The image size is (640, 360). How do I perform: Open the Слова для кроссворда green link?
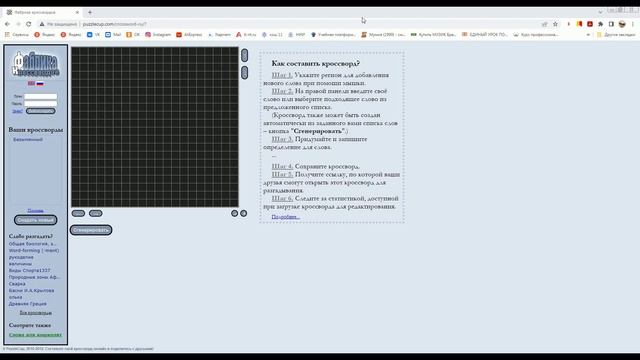pyautogui.click(x=35, y=335)
